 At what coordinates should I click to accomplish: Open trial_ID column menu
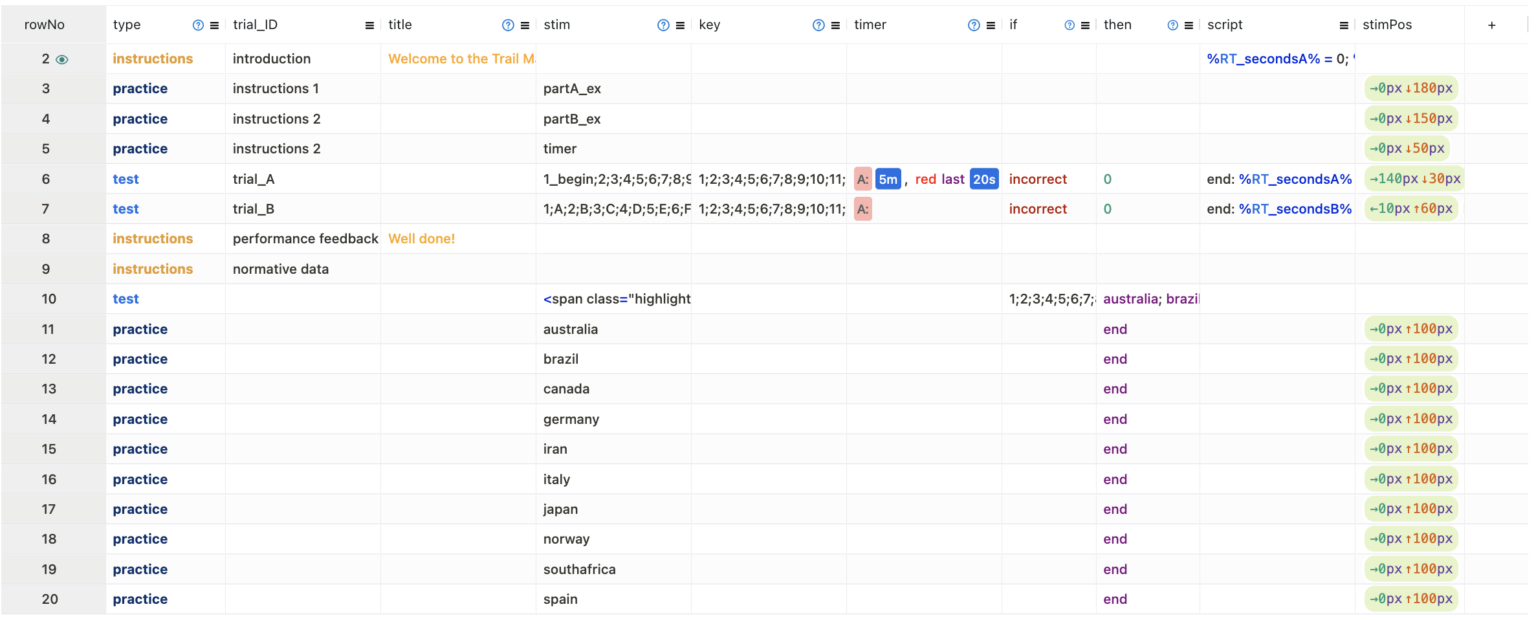pos(369,25)
